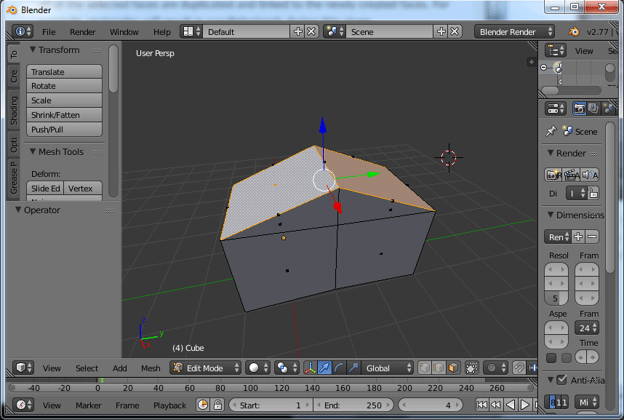Click the 3D manipulator toggle icon in header
Viewport: 625px width, 420px height.
pyautogui.click(x=310, y=368)
